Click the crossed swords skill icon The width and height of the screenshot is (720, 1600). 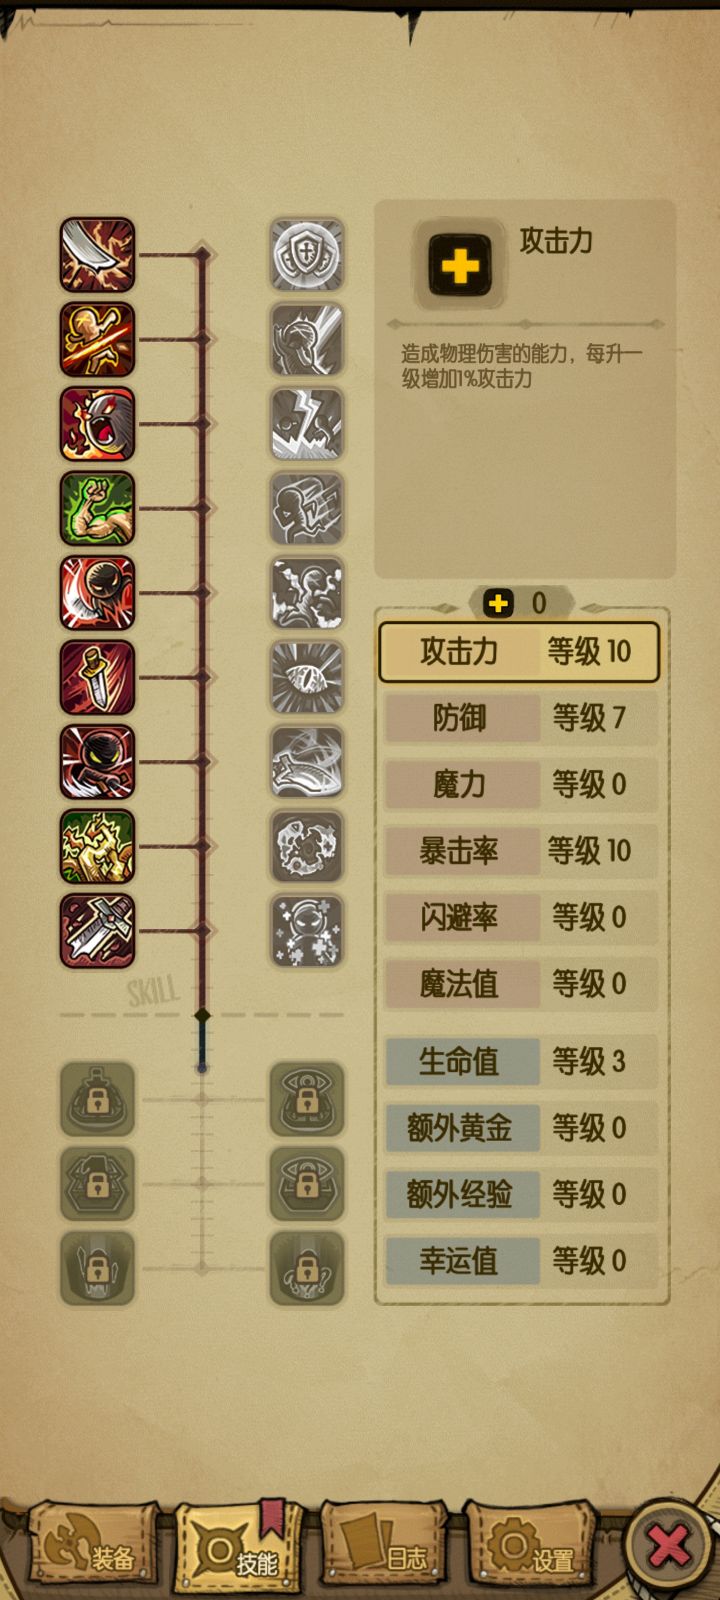(97, 930)
